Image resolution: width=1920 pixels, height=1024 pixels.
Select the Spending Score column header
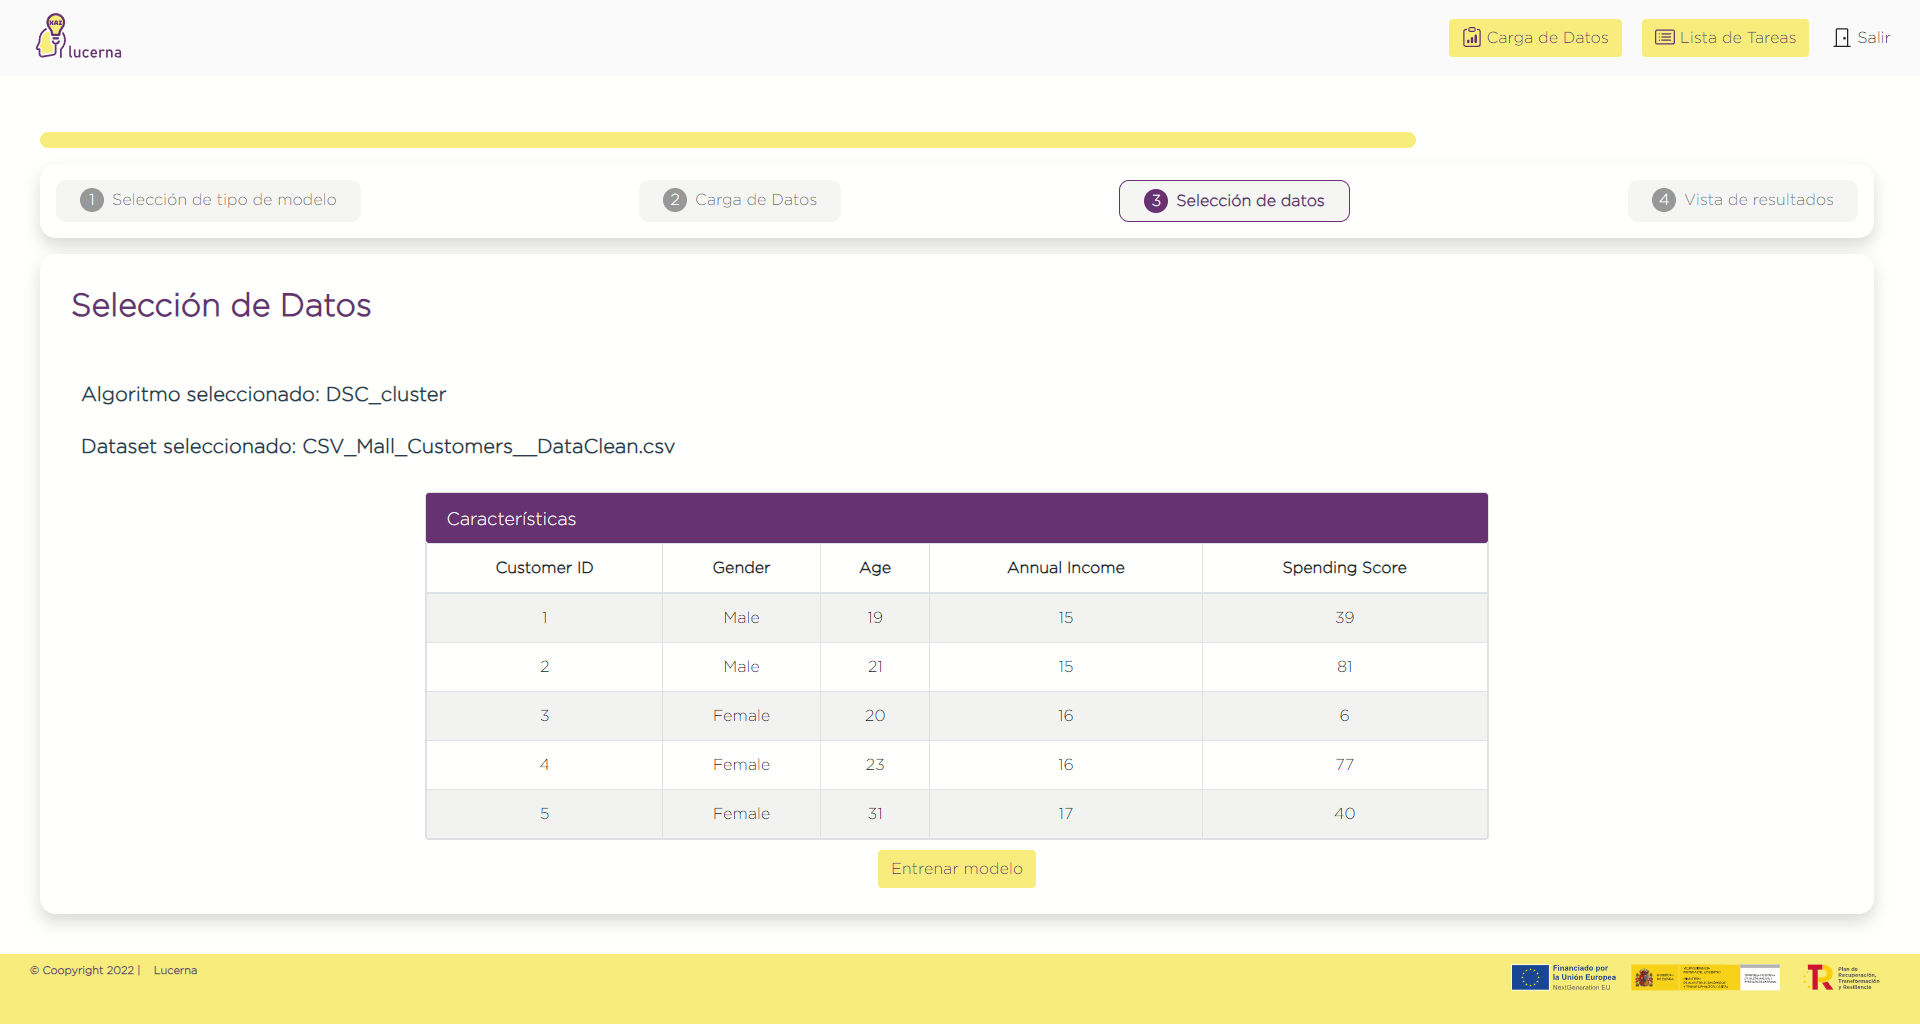1344,568
